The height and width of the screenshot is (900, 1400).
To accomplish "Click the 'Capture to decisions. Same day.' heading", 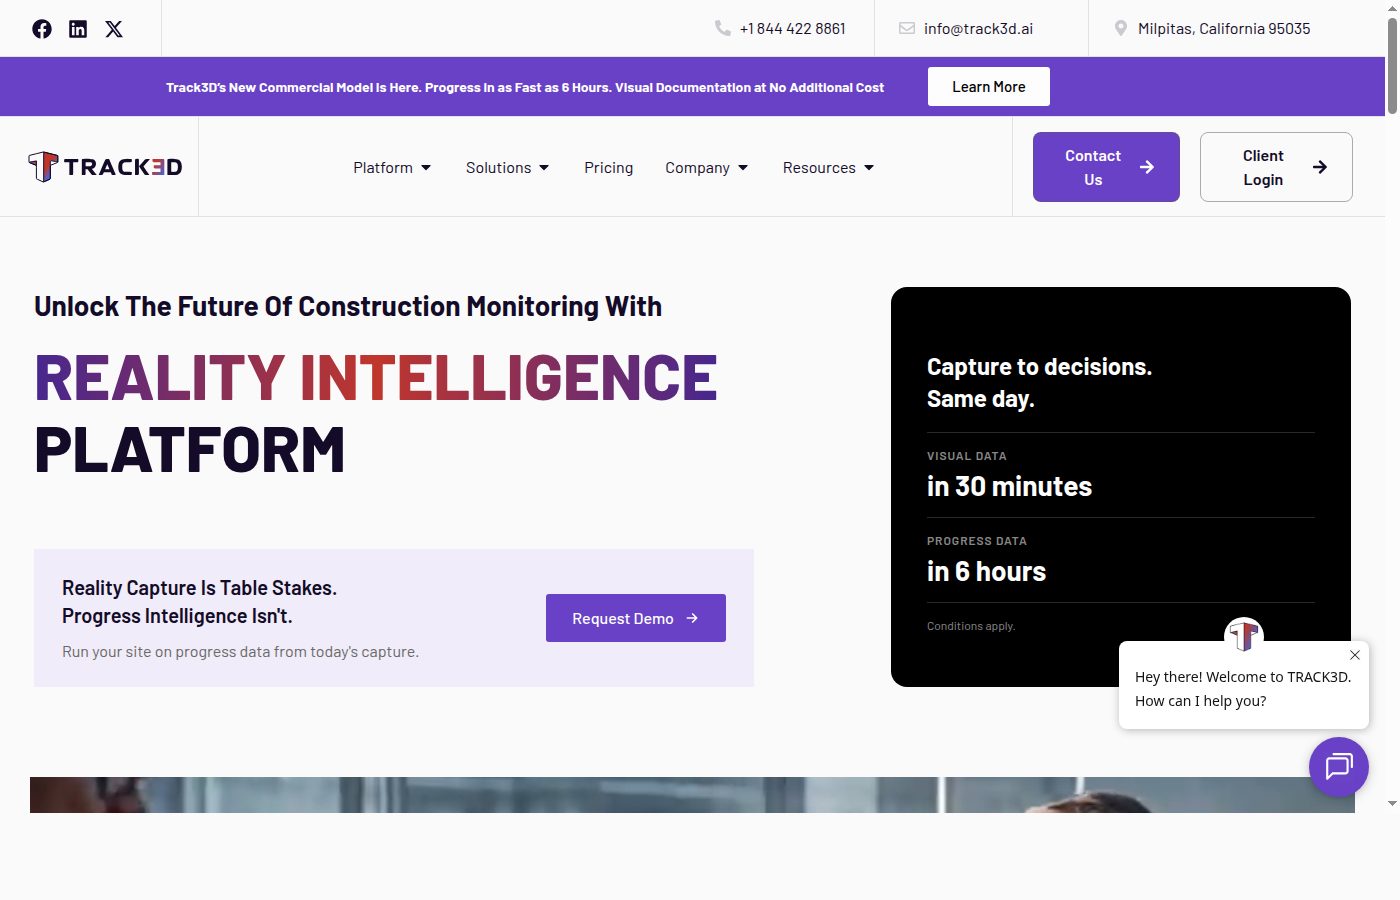I will click(x=1039, y=383).
